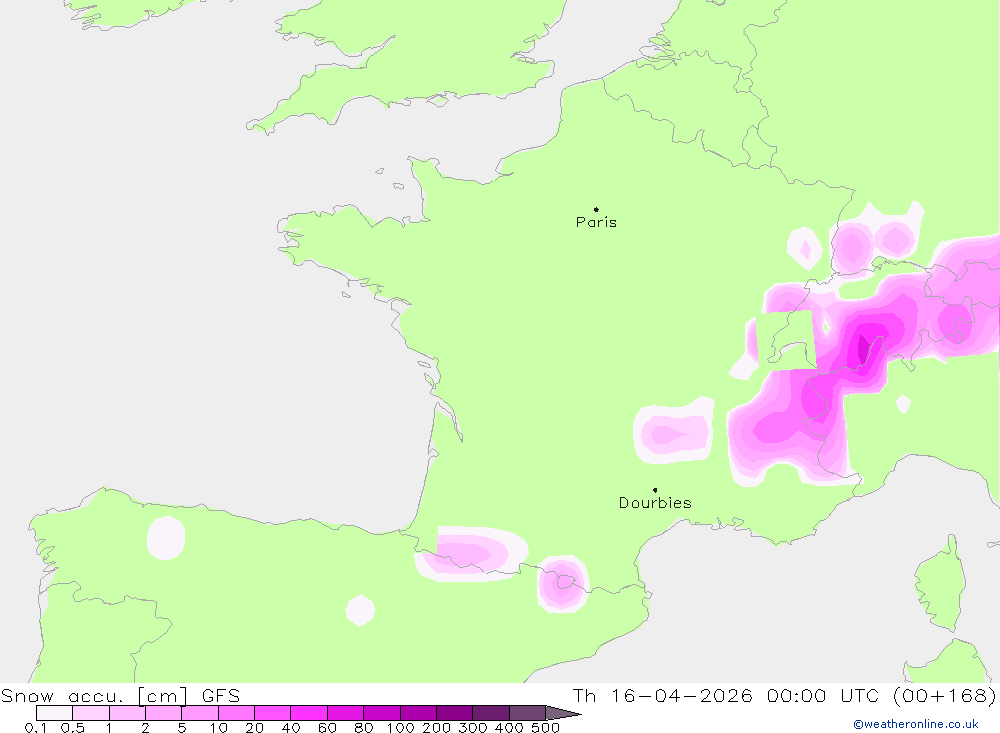This screenshot has height=733, width=1000.
Task: Click the Dourbies location label
Action: (655, 503)
